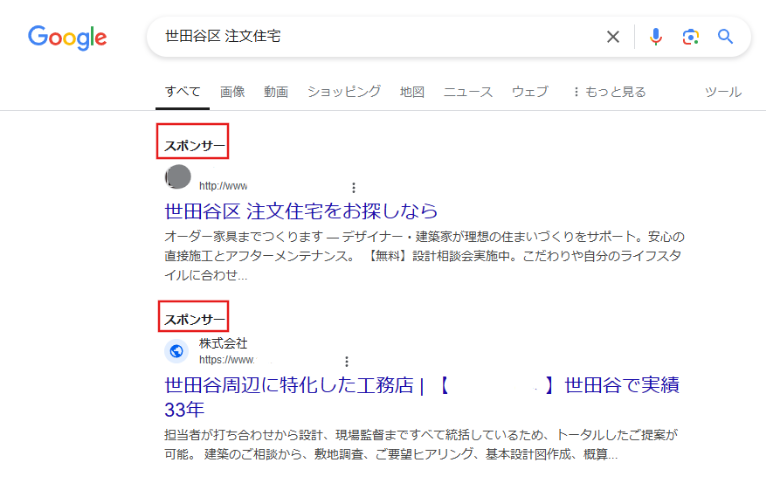Expand the もっと見る menu
The width and height of the screenshot is (766, 490).
tap(610, 92)
